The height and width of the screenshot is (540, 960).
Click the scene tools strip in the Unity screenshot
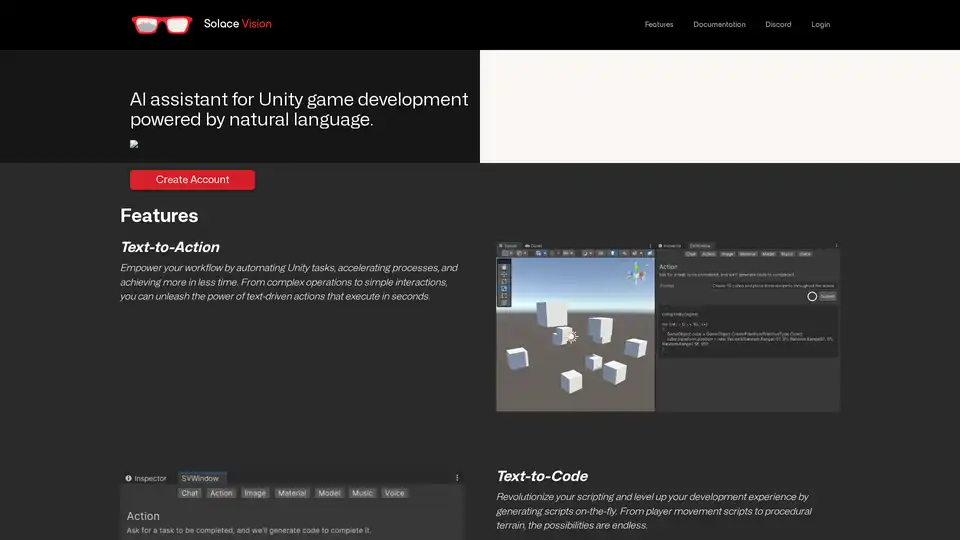[x=504, y=285]
